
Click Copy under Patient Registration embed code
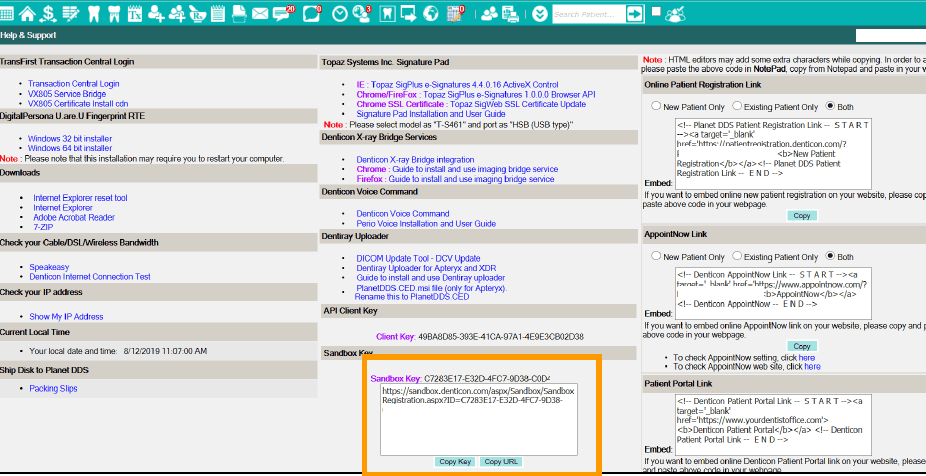(x=801, y=216)
